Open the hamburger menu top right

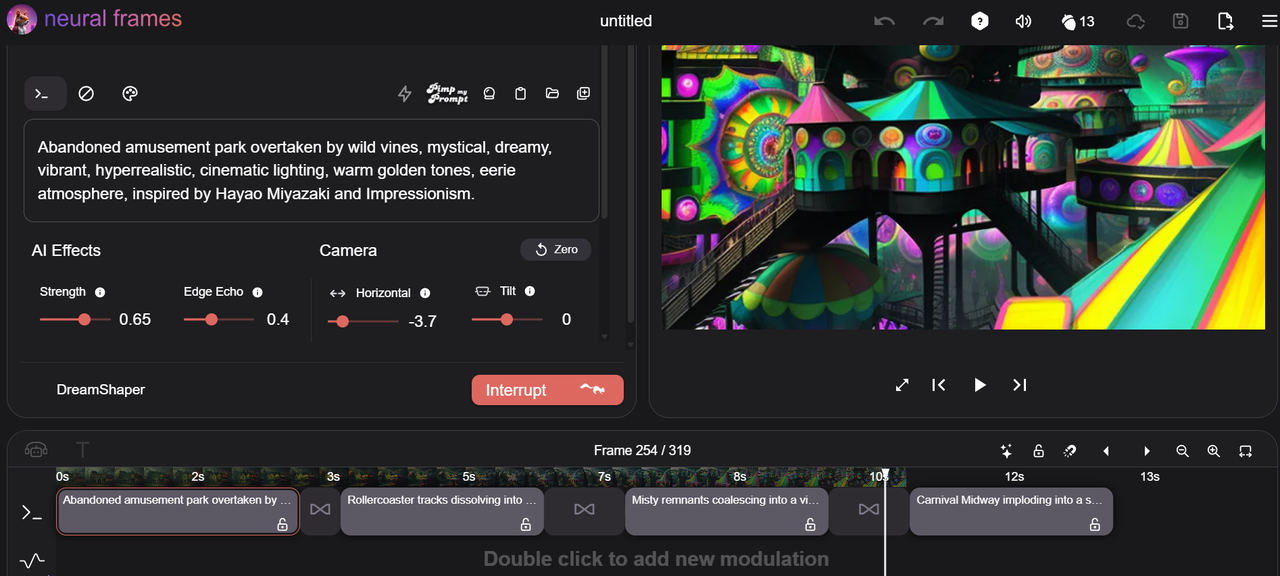(x=1269, y=20)
